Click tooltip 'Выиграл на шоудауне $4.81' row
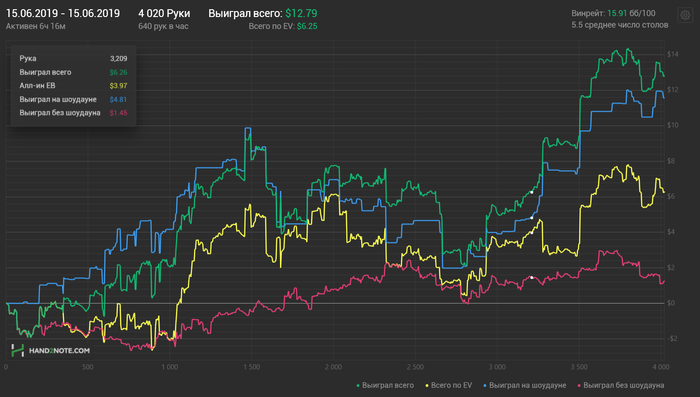The height and width of the screenshot is (397, 700). [73, 100]
